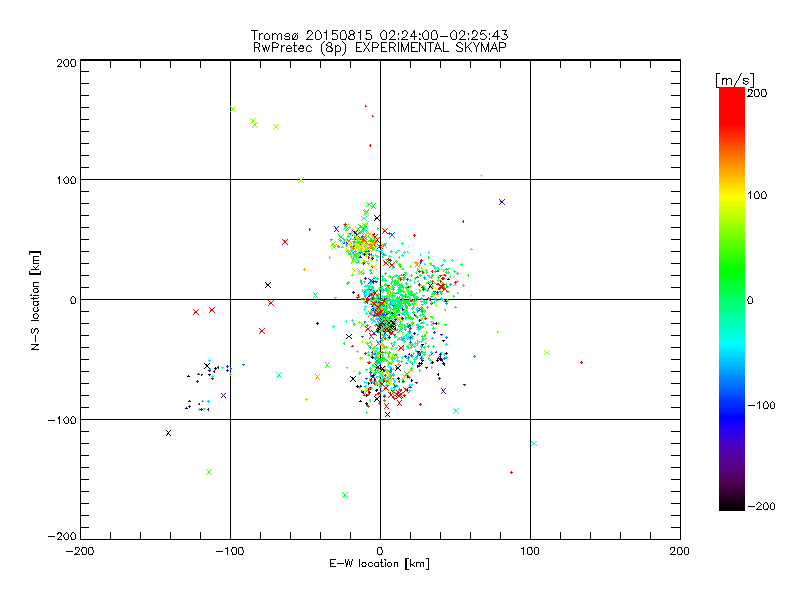The width and height of the screenshot is (800, 600).
Task: Click the y-axis tick label '200' at the top
Action: coord(66,63)
